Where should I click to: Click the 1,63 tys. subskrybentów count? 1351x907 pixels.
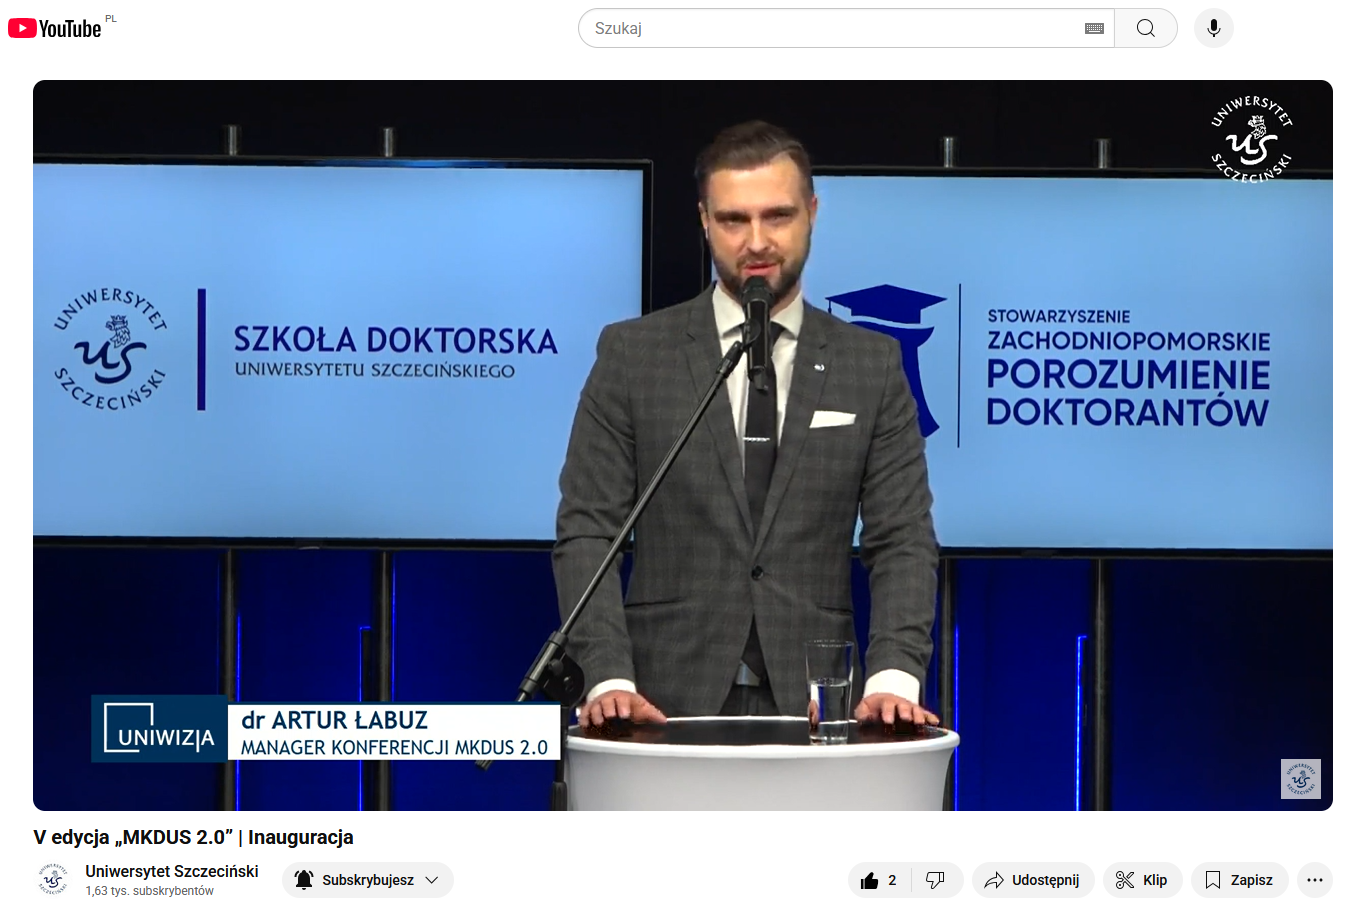click(x=150, y=891)
